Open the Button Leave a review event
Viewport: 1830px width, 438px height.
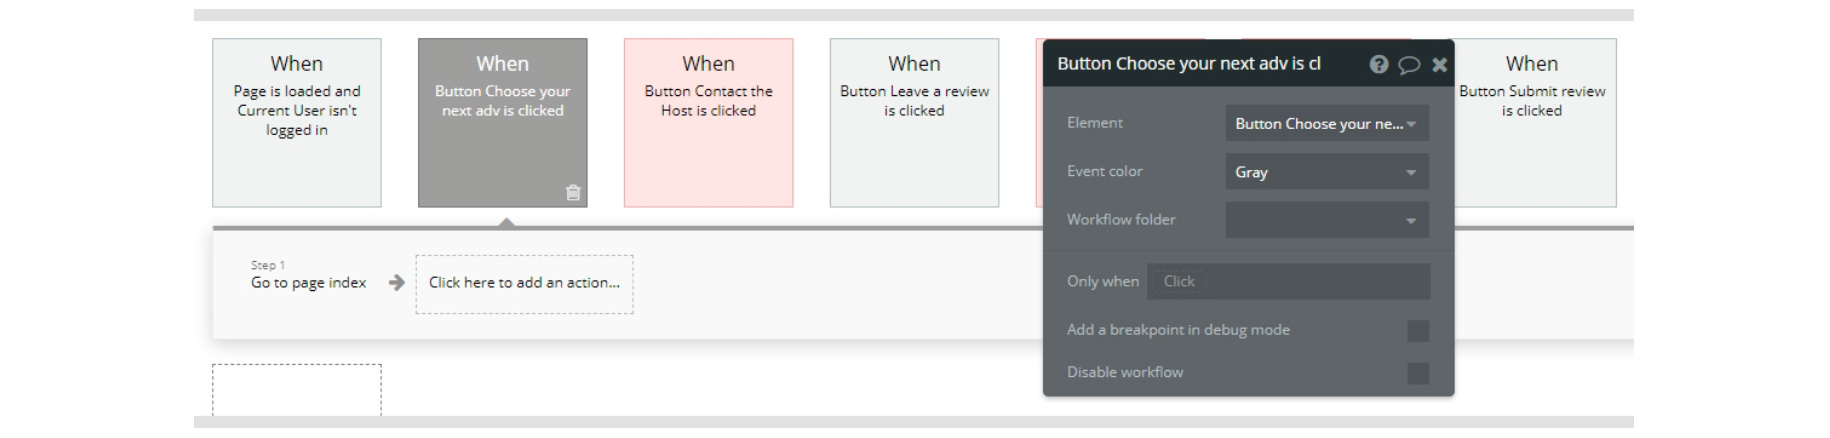point(914,122)
